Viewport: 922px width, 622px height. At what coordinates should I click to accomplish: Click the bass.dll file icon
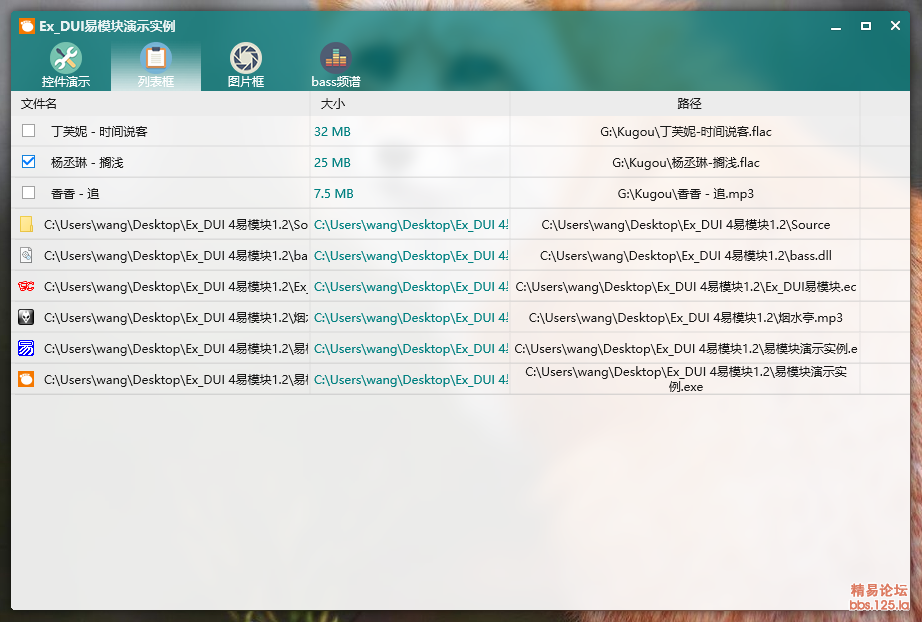27,255
